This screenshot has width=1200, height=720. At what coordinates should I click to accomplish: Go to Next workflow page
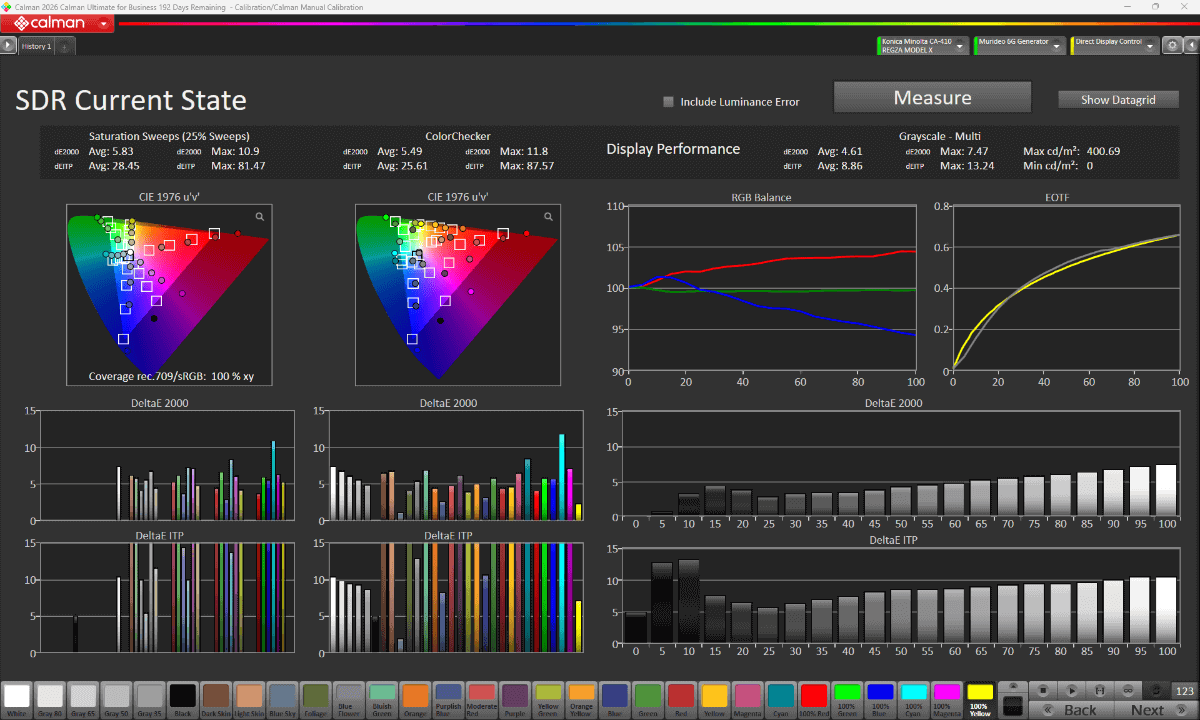1156,709
